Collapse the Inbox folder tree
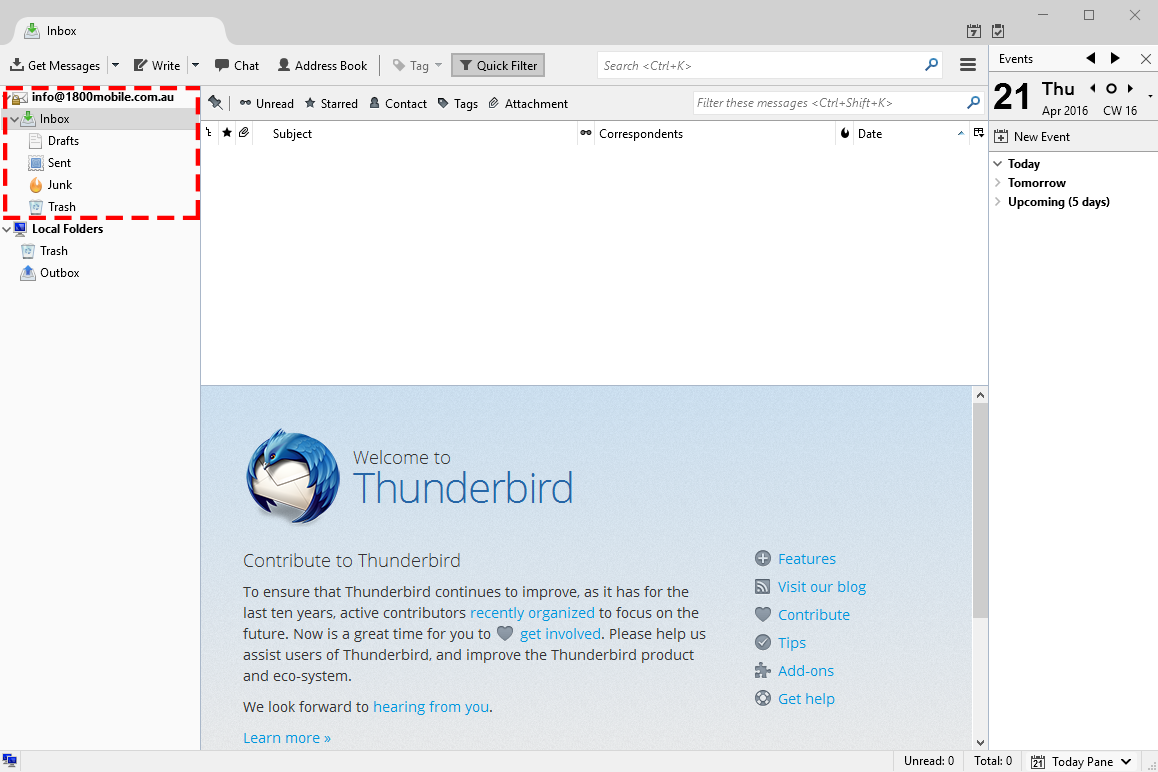 pos(14,119)
